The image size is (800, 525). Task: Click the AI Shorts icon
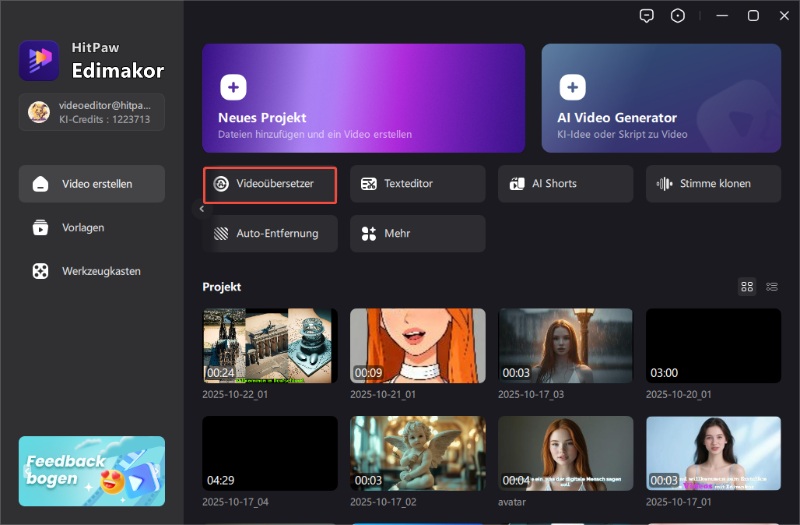[517, 184]
